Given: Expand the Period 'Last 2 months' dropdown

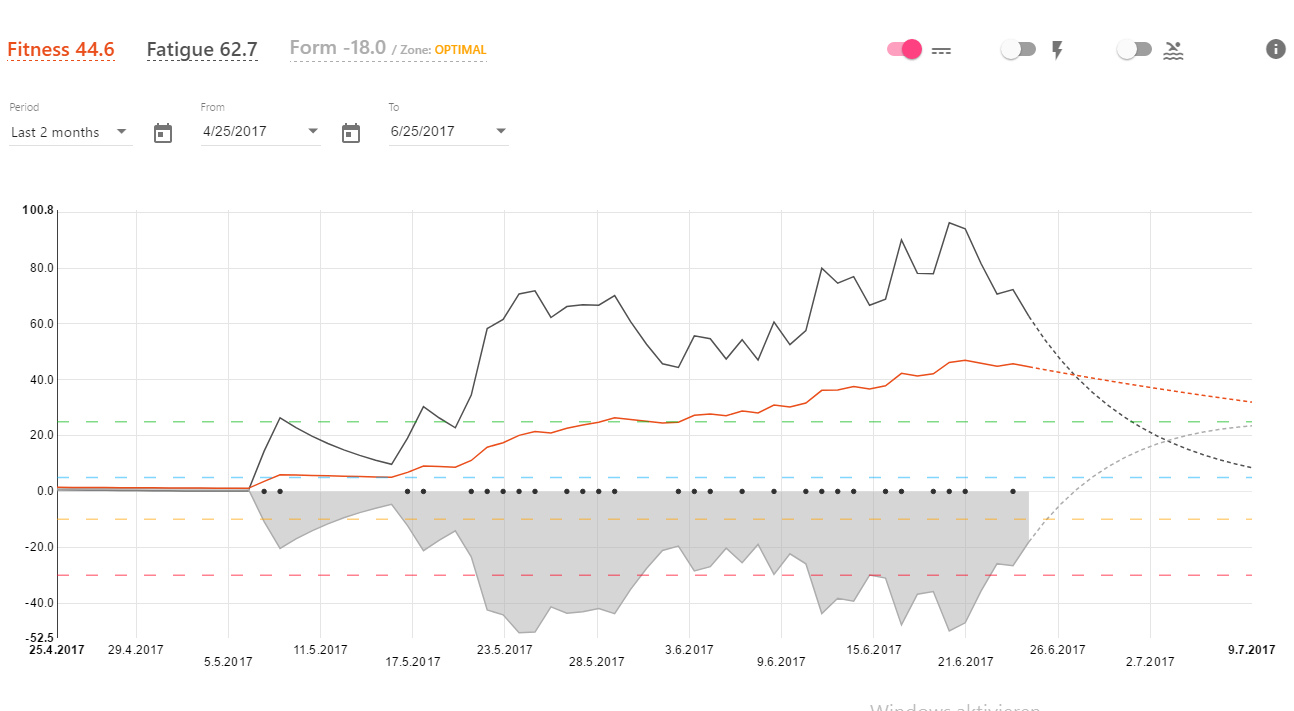Looking at the screenshot, I should (x=70, y=132).
